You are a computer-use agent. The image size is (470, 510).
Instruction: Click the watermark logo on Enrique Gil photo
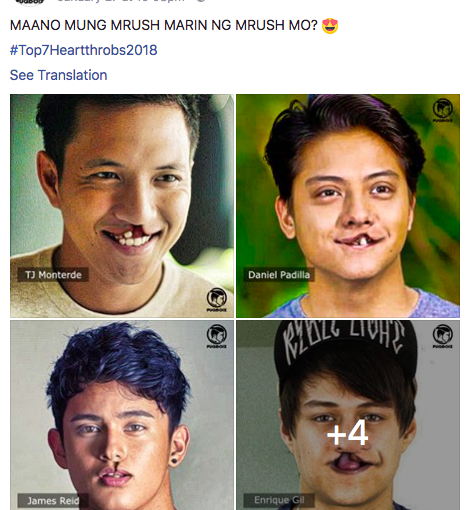click(x=443, y=336)
